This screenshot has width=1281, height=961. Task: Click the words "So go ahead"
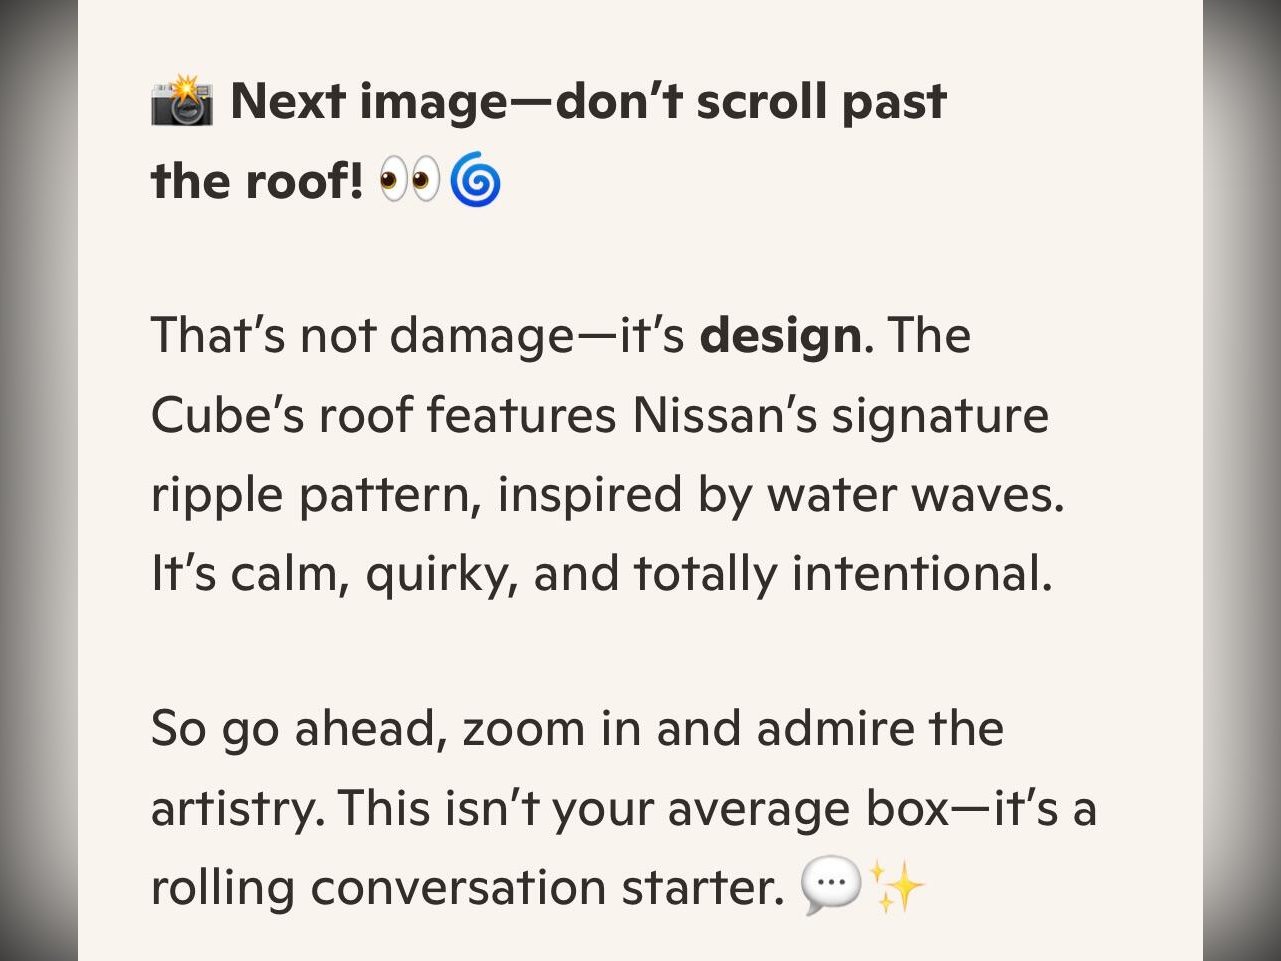[297, 728]
